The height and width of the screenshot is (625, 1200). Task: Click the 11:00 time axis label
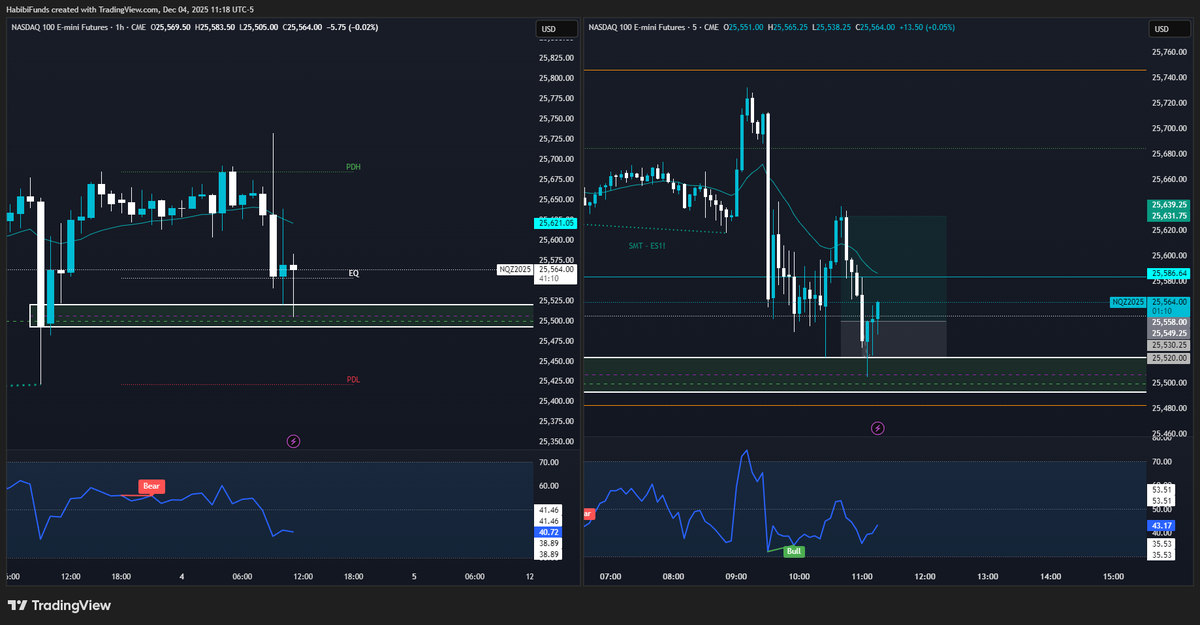point(862,577)
